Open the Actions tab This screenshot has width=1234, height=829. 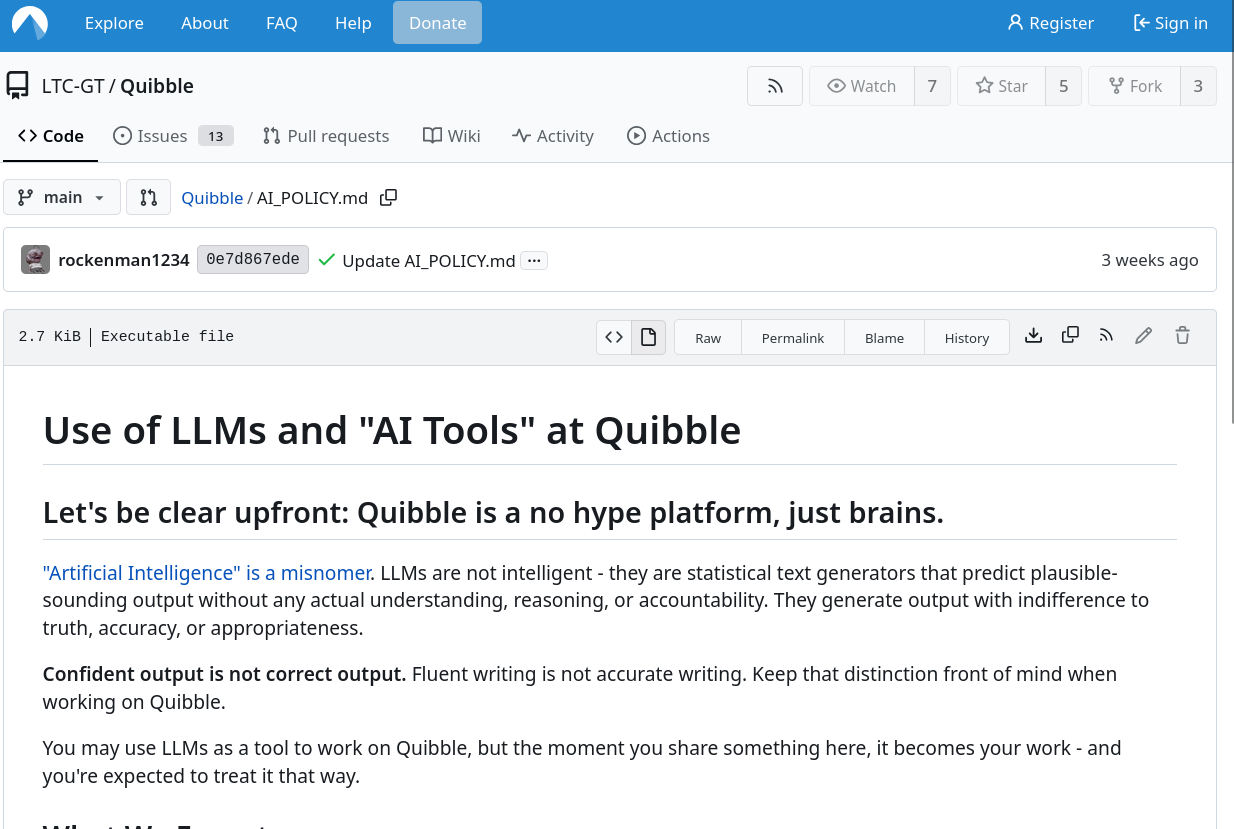(668, 136)
